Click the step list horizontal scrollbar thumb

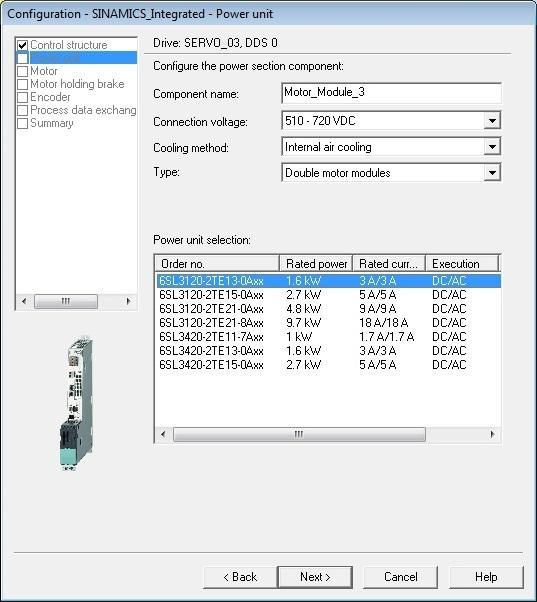pos(66,301)
